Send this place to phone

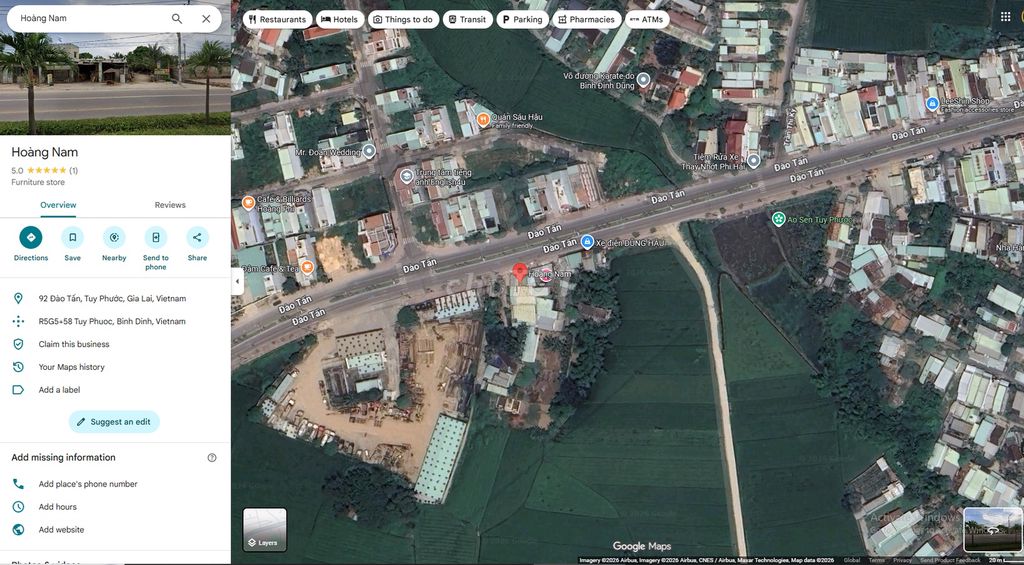click(156, 238)
